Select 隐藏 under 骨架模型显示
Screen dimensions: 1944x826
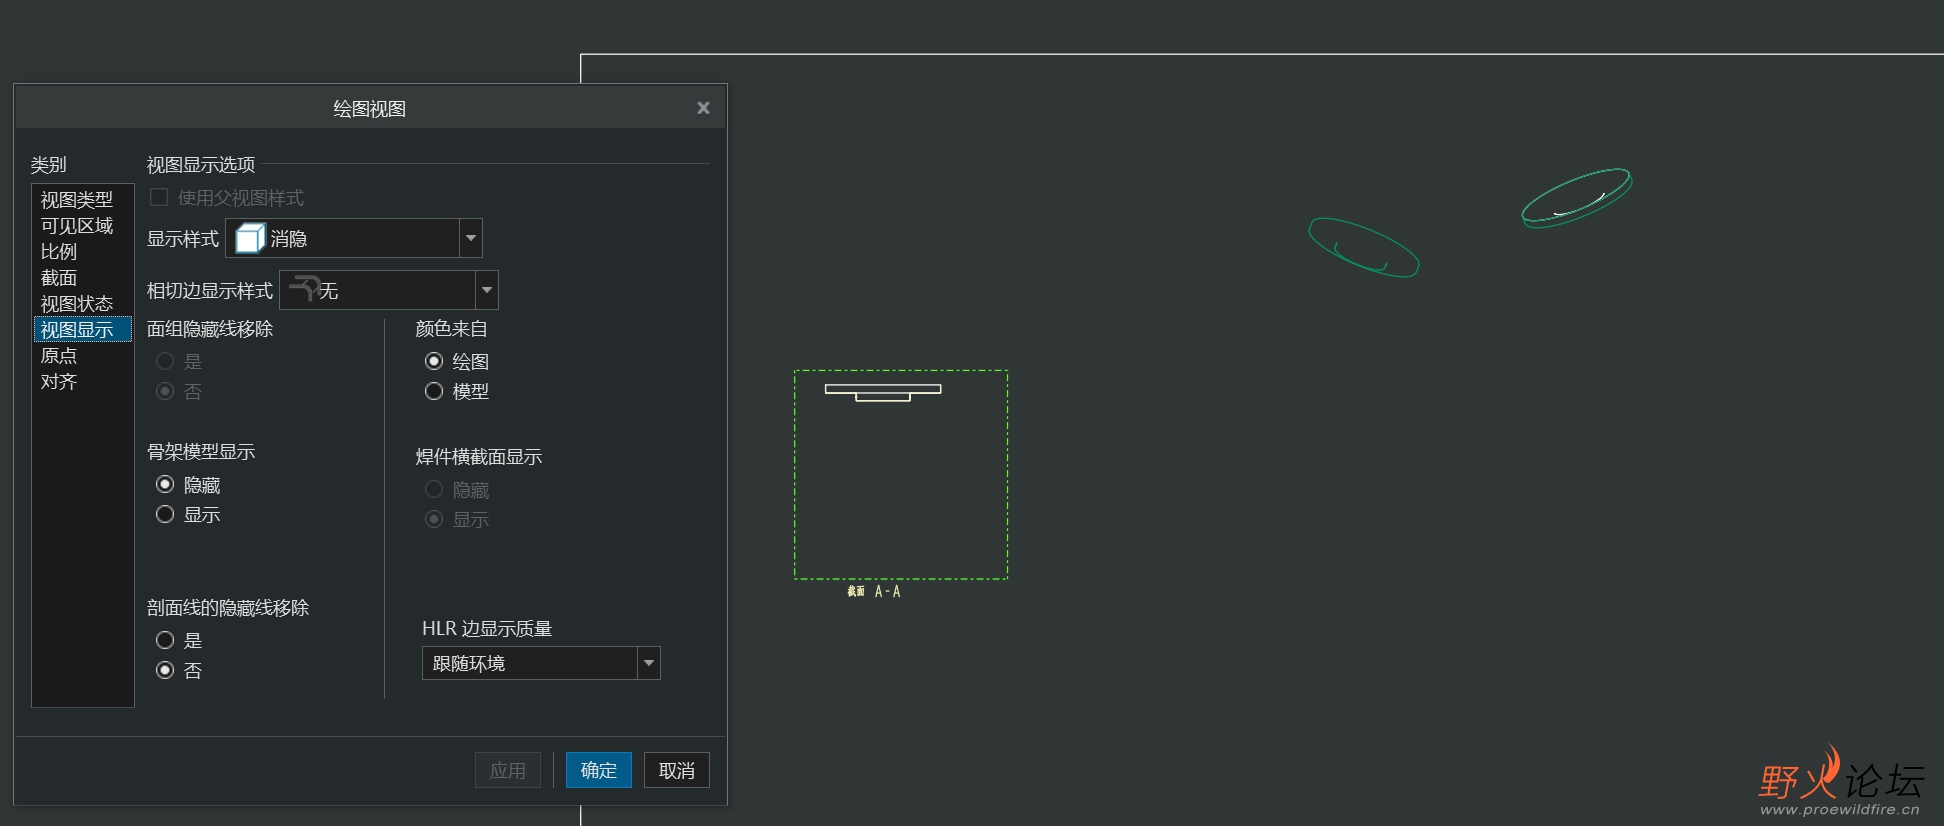pyautogui.click(x=165, y=484)
